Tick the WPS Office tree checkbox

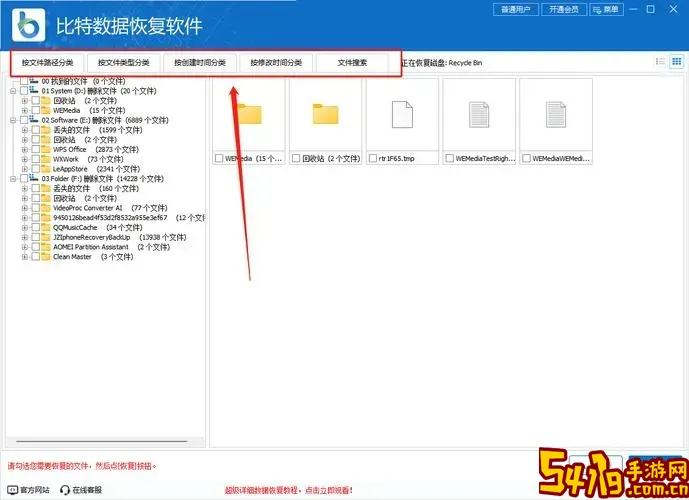coord(36,149)
